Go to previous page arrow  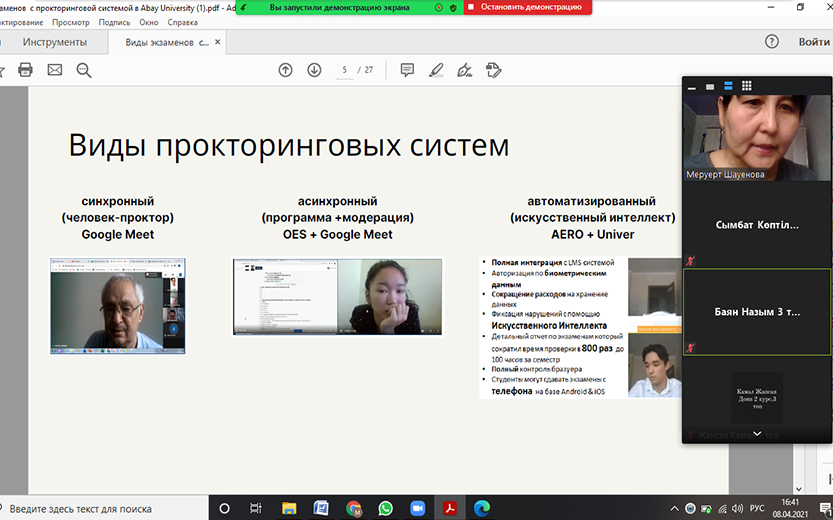point(286,70)
